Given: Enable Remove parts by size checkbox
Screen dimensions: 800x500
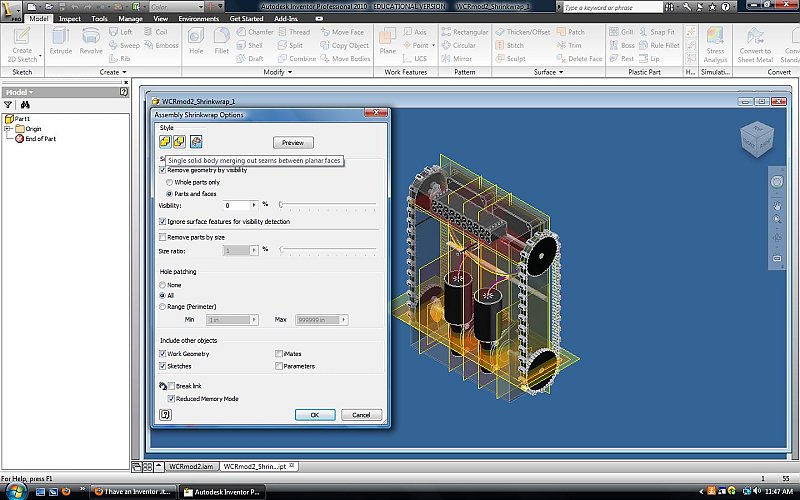Looking at the screenshot, I should pos(163,237).
